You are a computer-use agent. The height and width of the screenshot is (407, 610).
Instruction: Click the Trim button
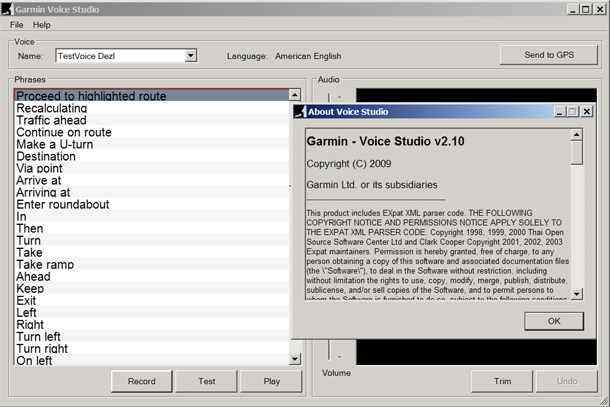click(502, 381)
